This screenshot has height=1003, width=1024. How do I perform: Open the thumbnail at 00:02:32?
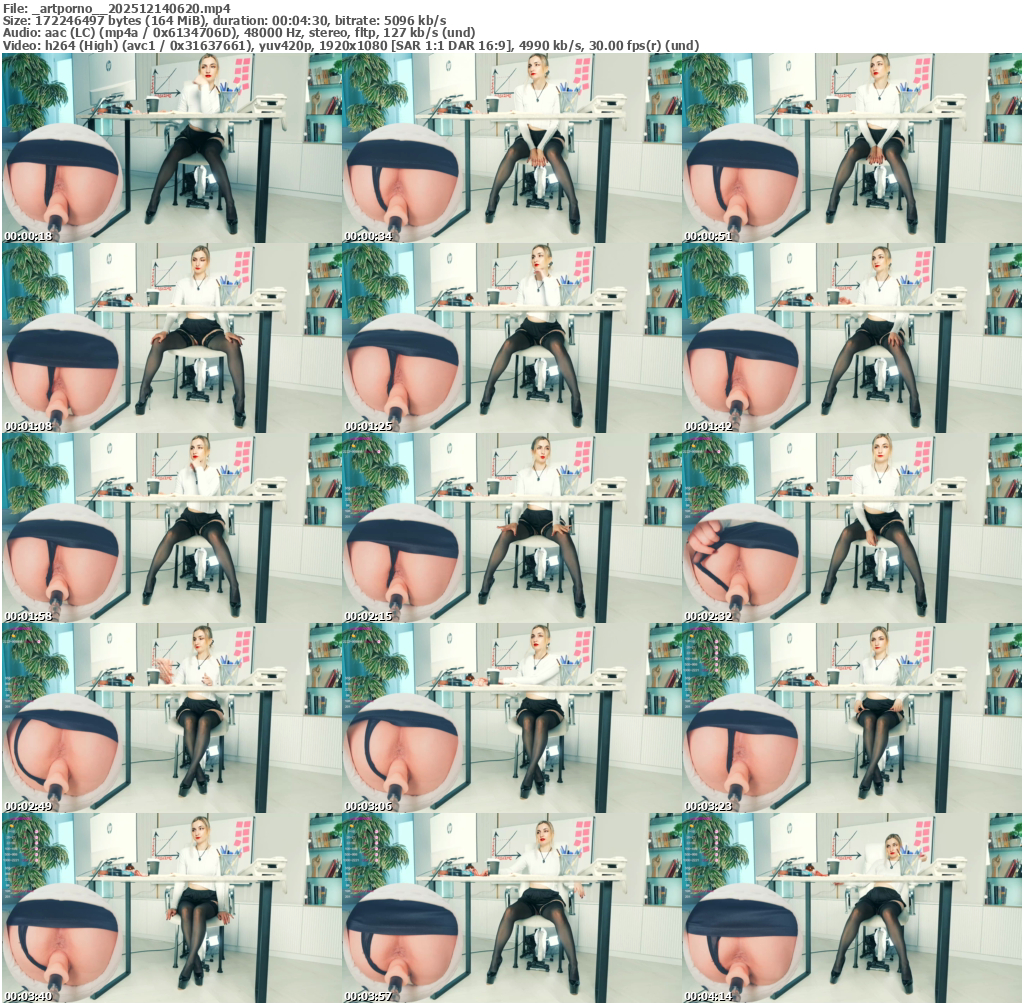[852, 528]
